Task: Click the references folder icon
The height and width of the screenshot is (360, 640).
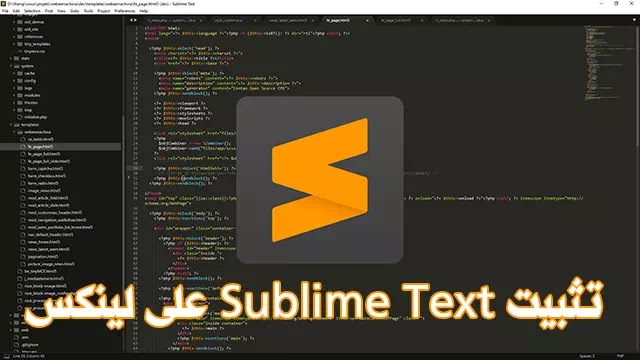Action: 20,37
